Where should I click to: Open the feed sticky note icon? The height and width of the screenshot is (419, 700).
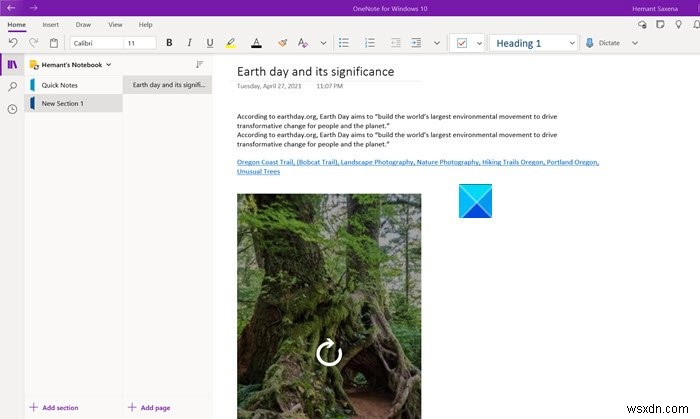pyautogui.click(x=660, y=25)
